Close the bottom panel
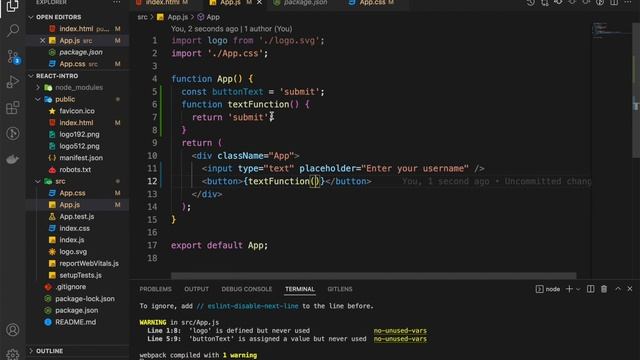This screenshot has width=640, height=360. (630, 289)
